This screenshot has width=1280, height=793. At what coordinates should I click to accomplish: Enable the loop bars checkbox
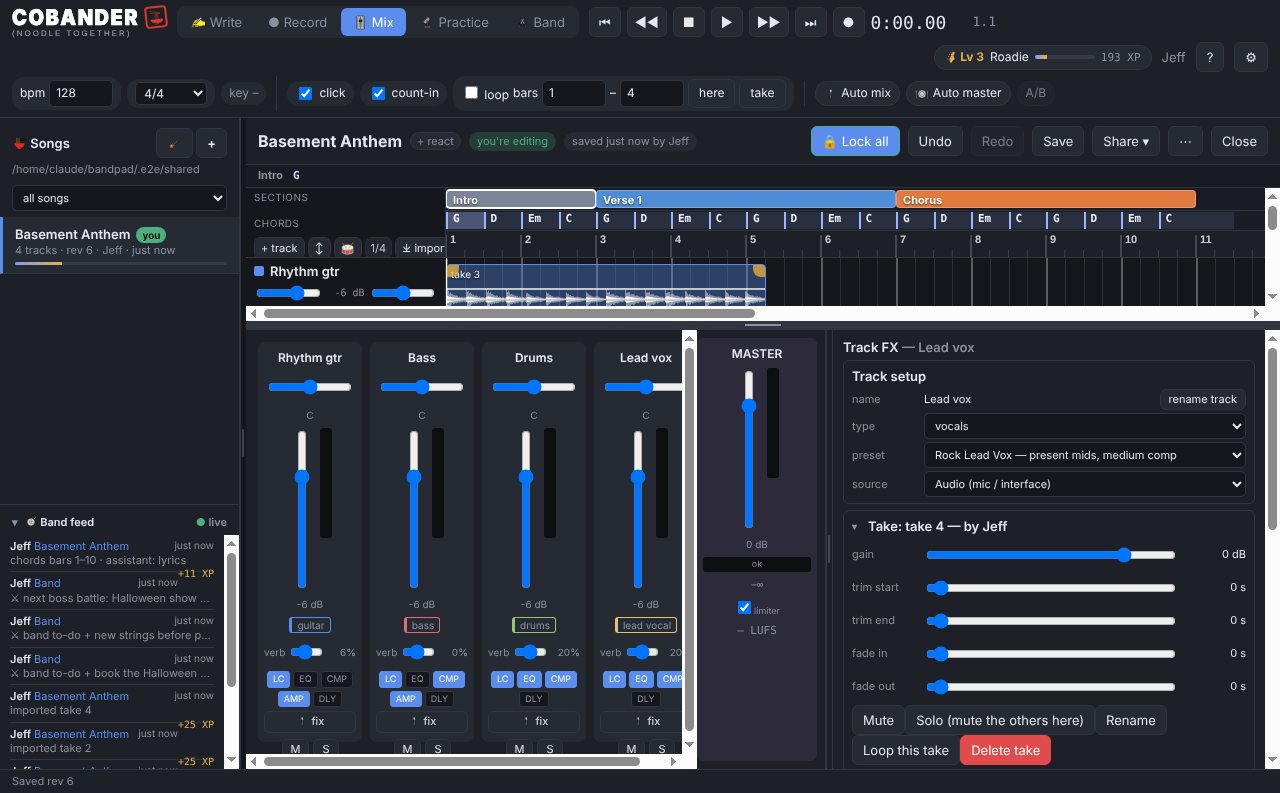point(472,93)
